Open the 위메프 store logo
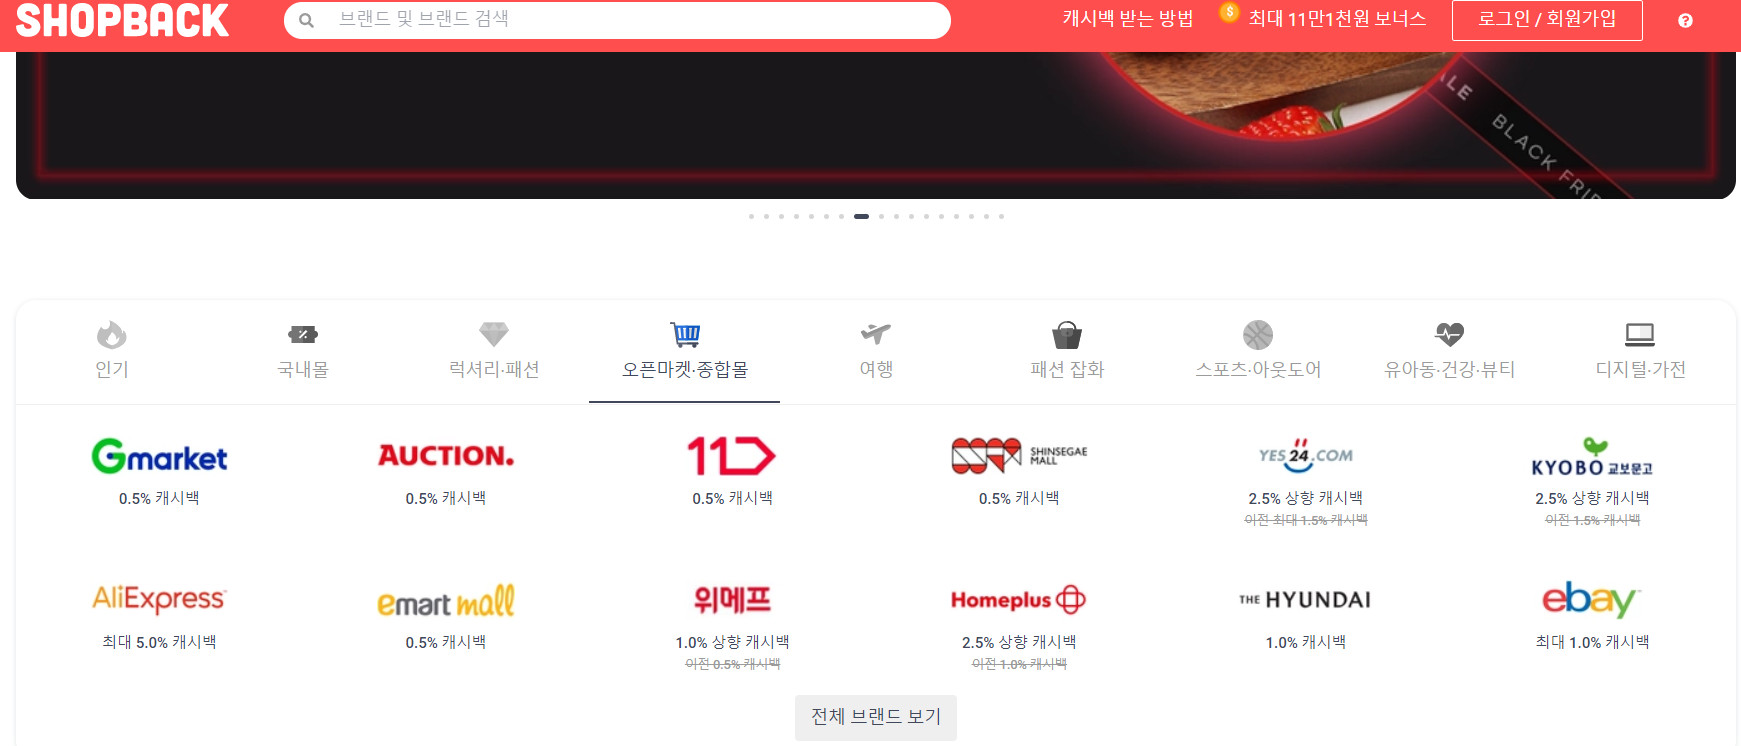The image size is (1741, 746). coord(732,600)
